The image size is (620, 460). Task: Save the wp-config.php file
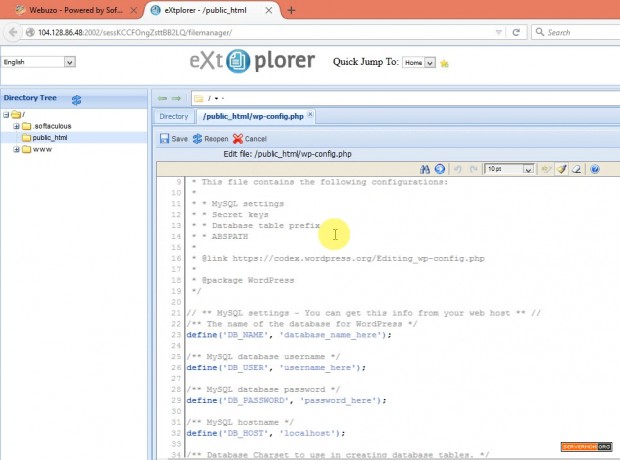(174, 139)
